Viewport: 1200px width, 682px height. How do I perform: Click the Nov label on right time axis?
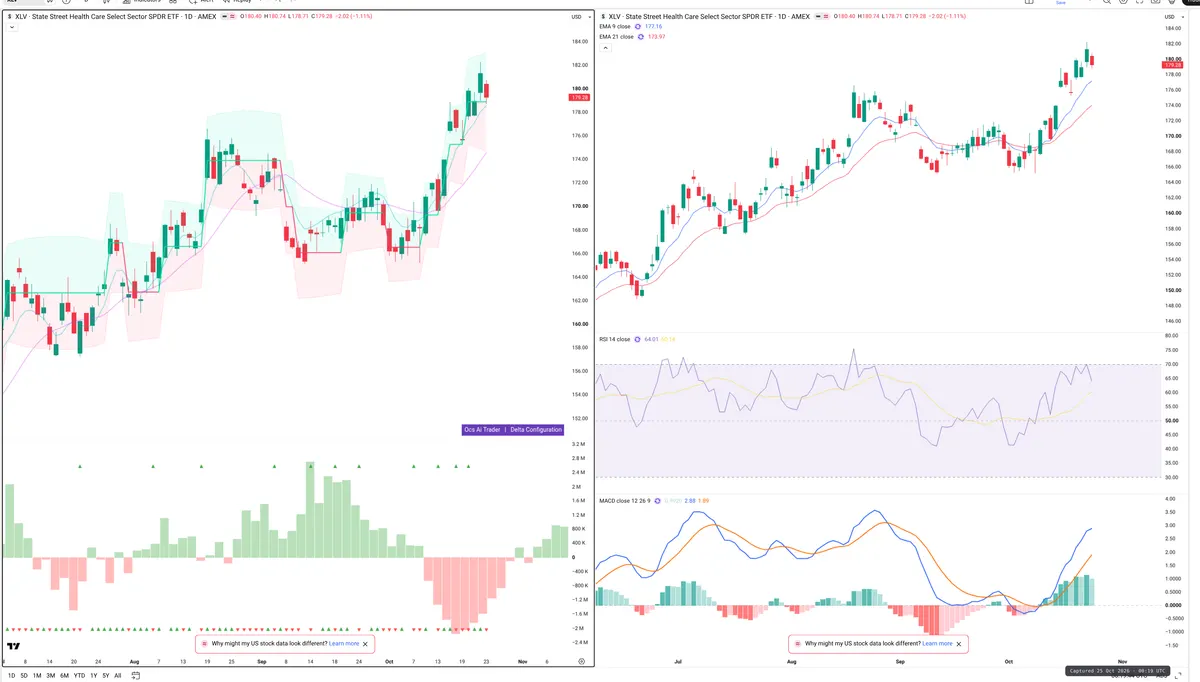coord(1123,661)
